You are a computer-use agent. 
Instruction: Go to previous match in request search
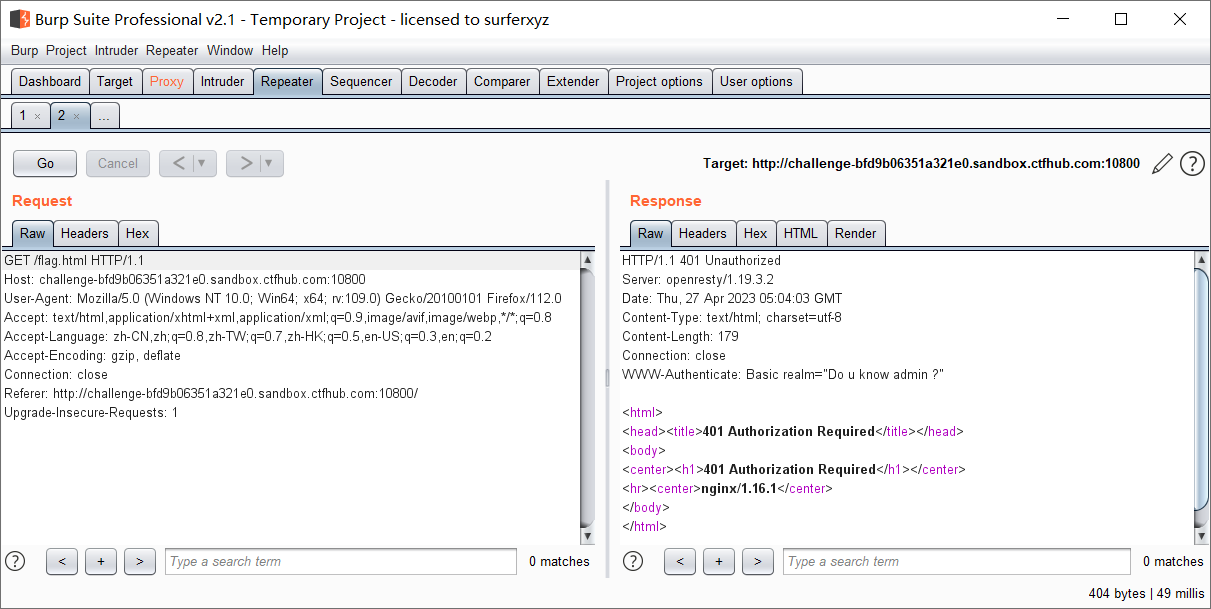(x=62, y=562)
